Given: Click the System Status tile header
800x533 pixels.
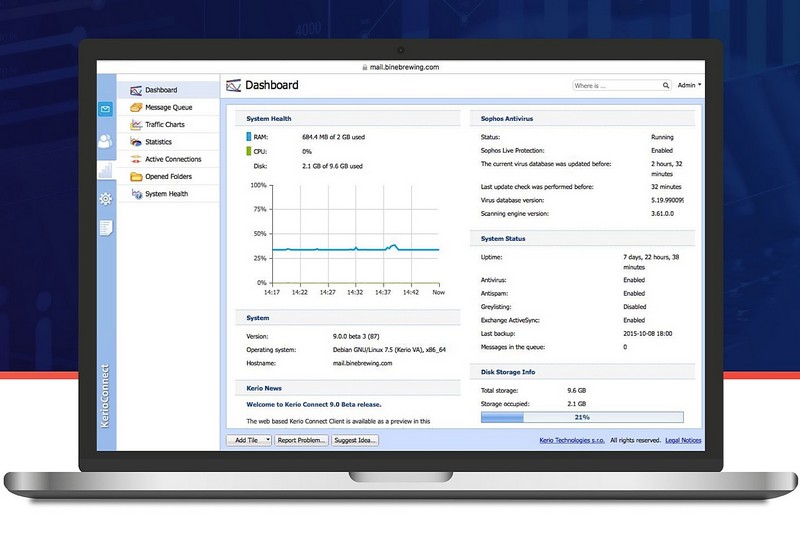Looking at the screenshot, I should point(582,238).
